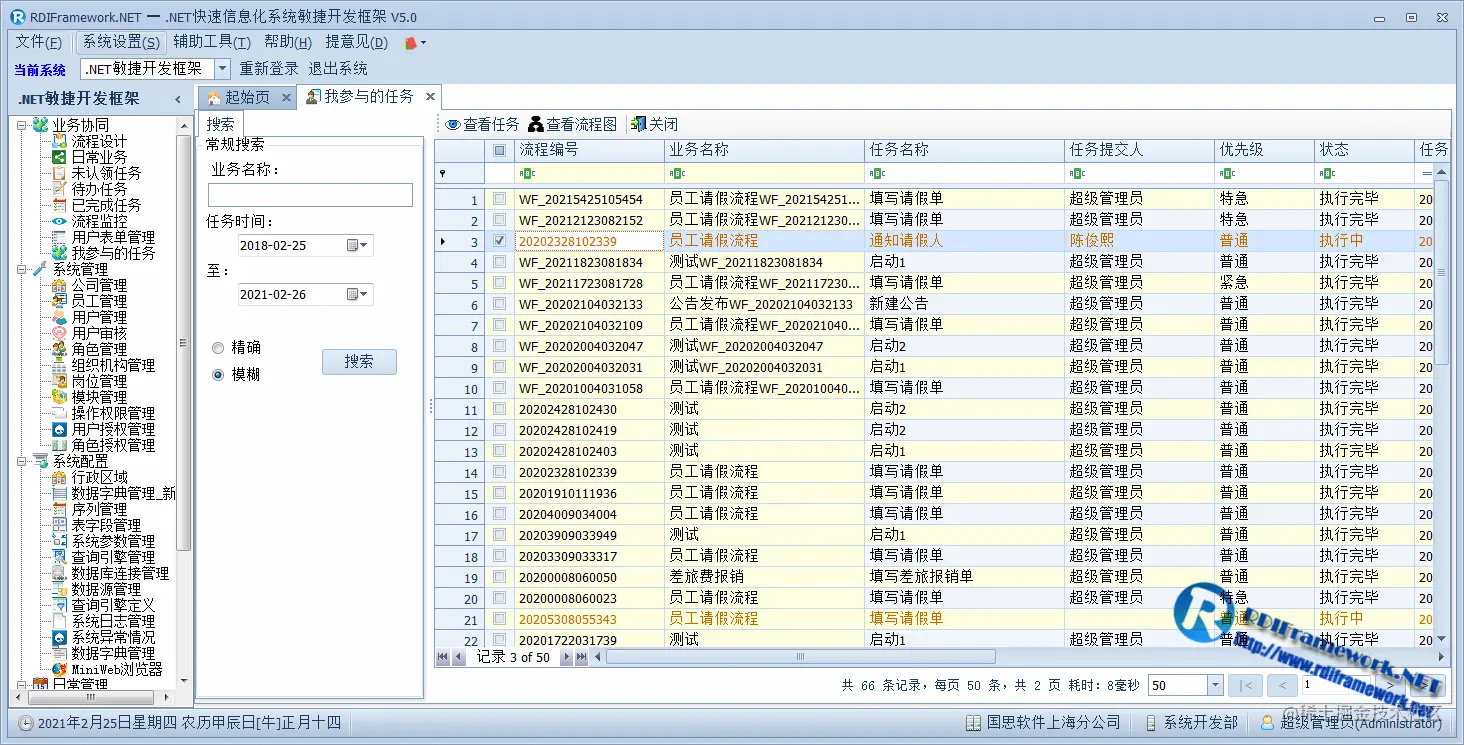This screenshot has width=1464, height=745.
Task: Collapse the .NET敏捷开发框架 side panel chevron
Action: 178,99
